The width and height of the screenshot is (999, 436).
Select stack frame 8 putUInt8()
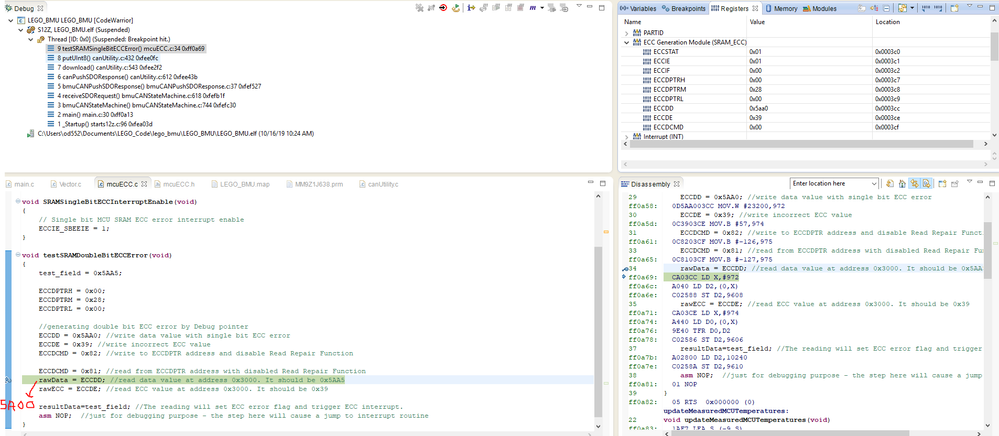[103, 57]
